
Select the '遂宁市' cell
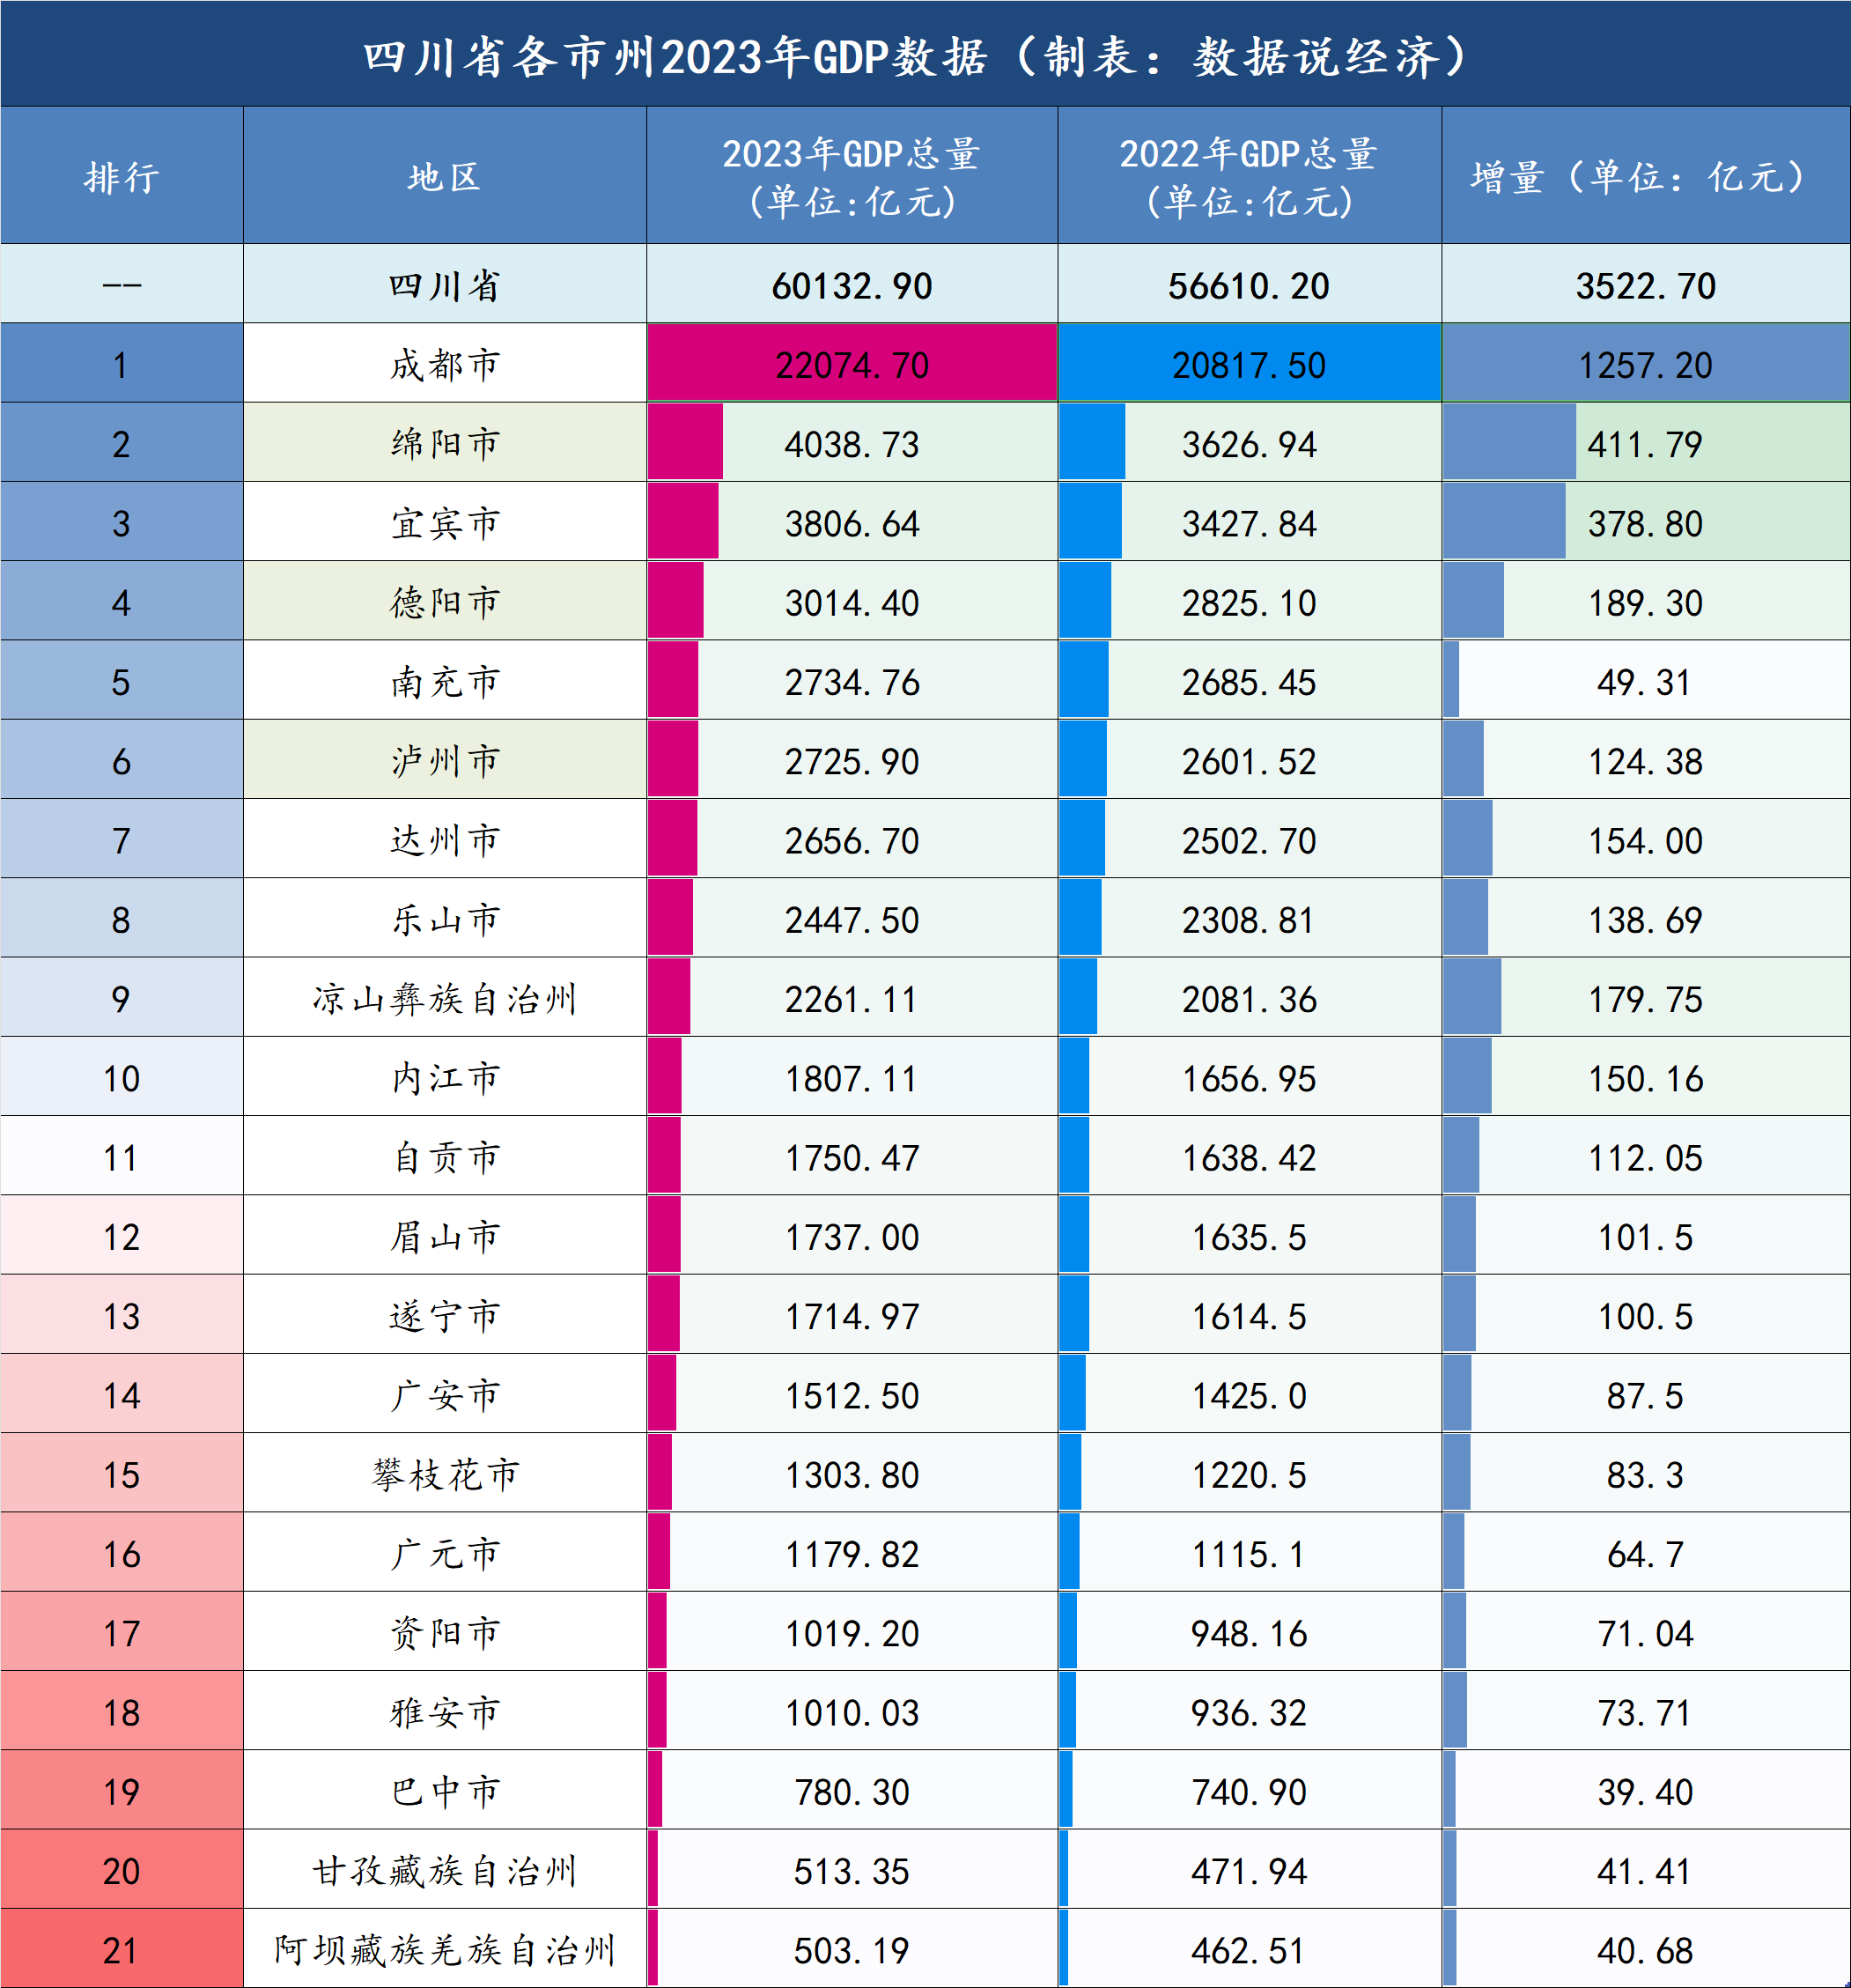444,1316
